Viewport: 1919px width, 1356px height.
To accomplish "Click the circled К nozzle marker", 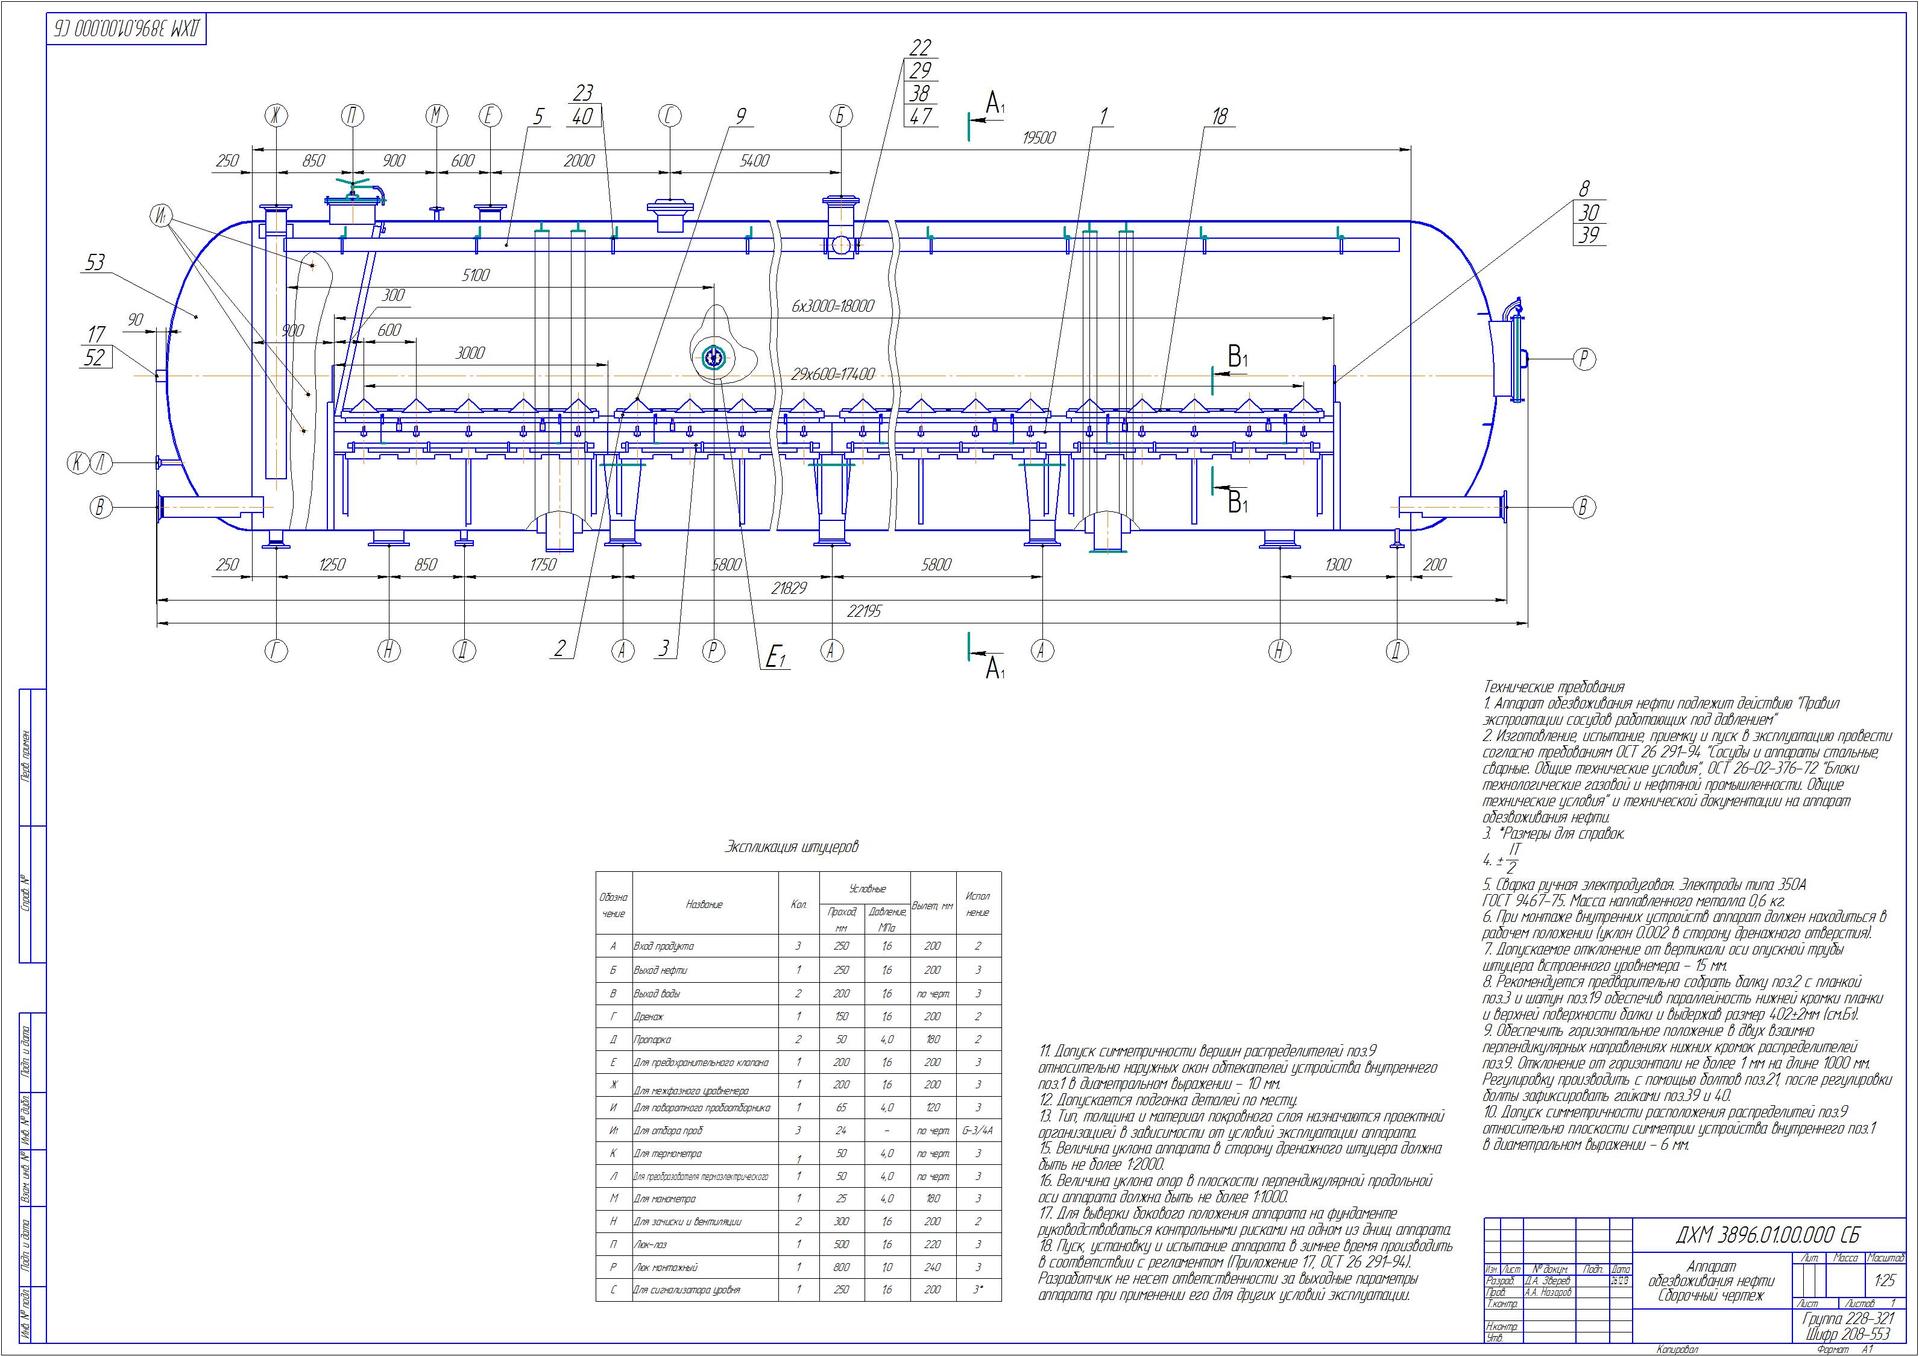I will tap(78, 463).
